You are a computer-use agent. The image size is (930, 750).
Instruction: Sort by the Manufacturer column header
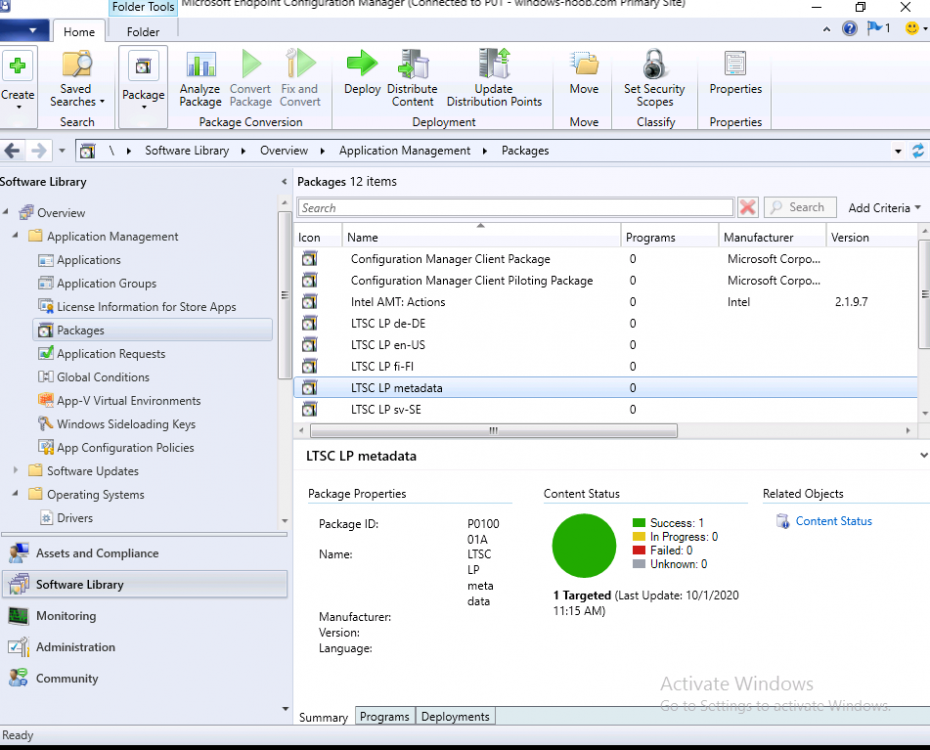[x=772, y=237]
